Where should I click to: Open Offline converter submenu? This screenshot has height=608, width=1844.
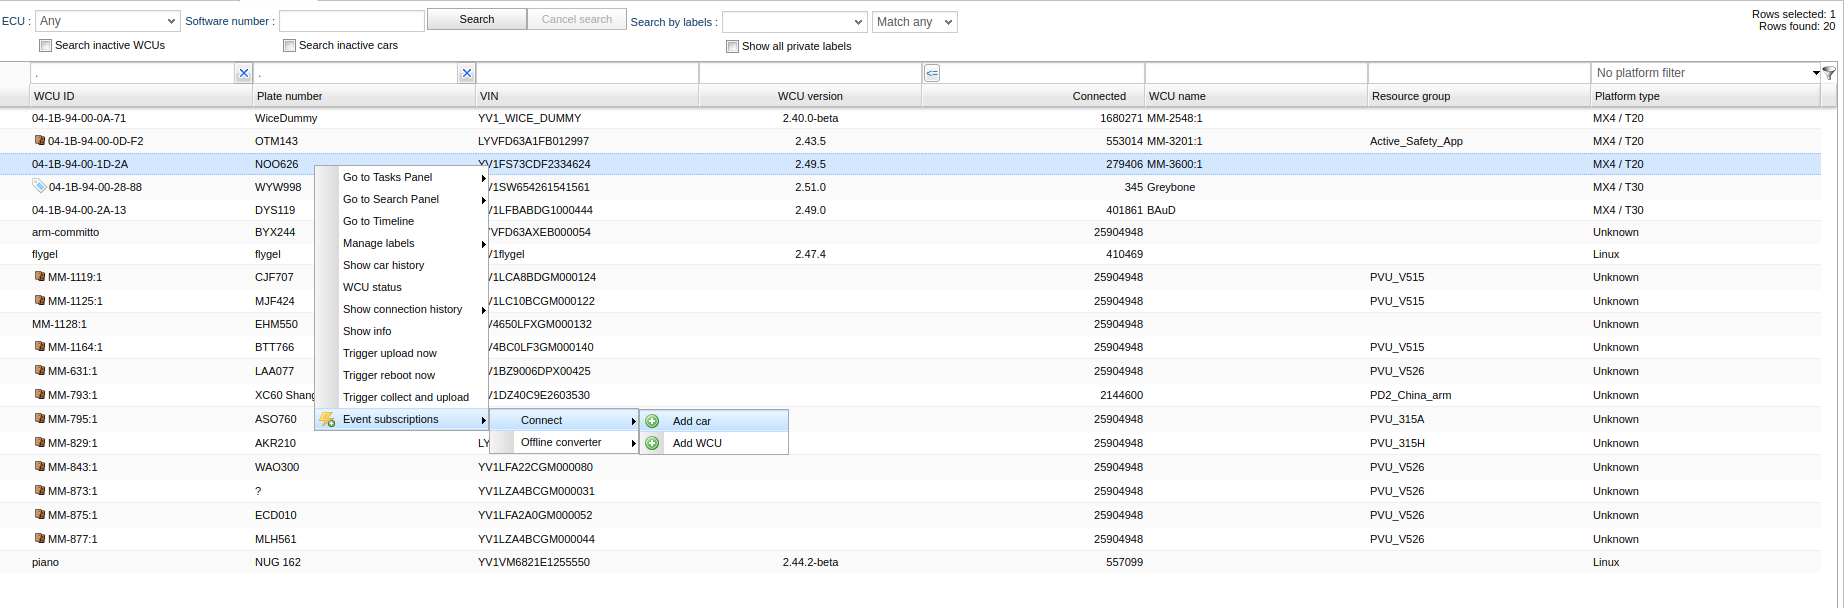pos(561,442)
